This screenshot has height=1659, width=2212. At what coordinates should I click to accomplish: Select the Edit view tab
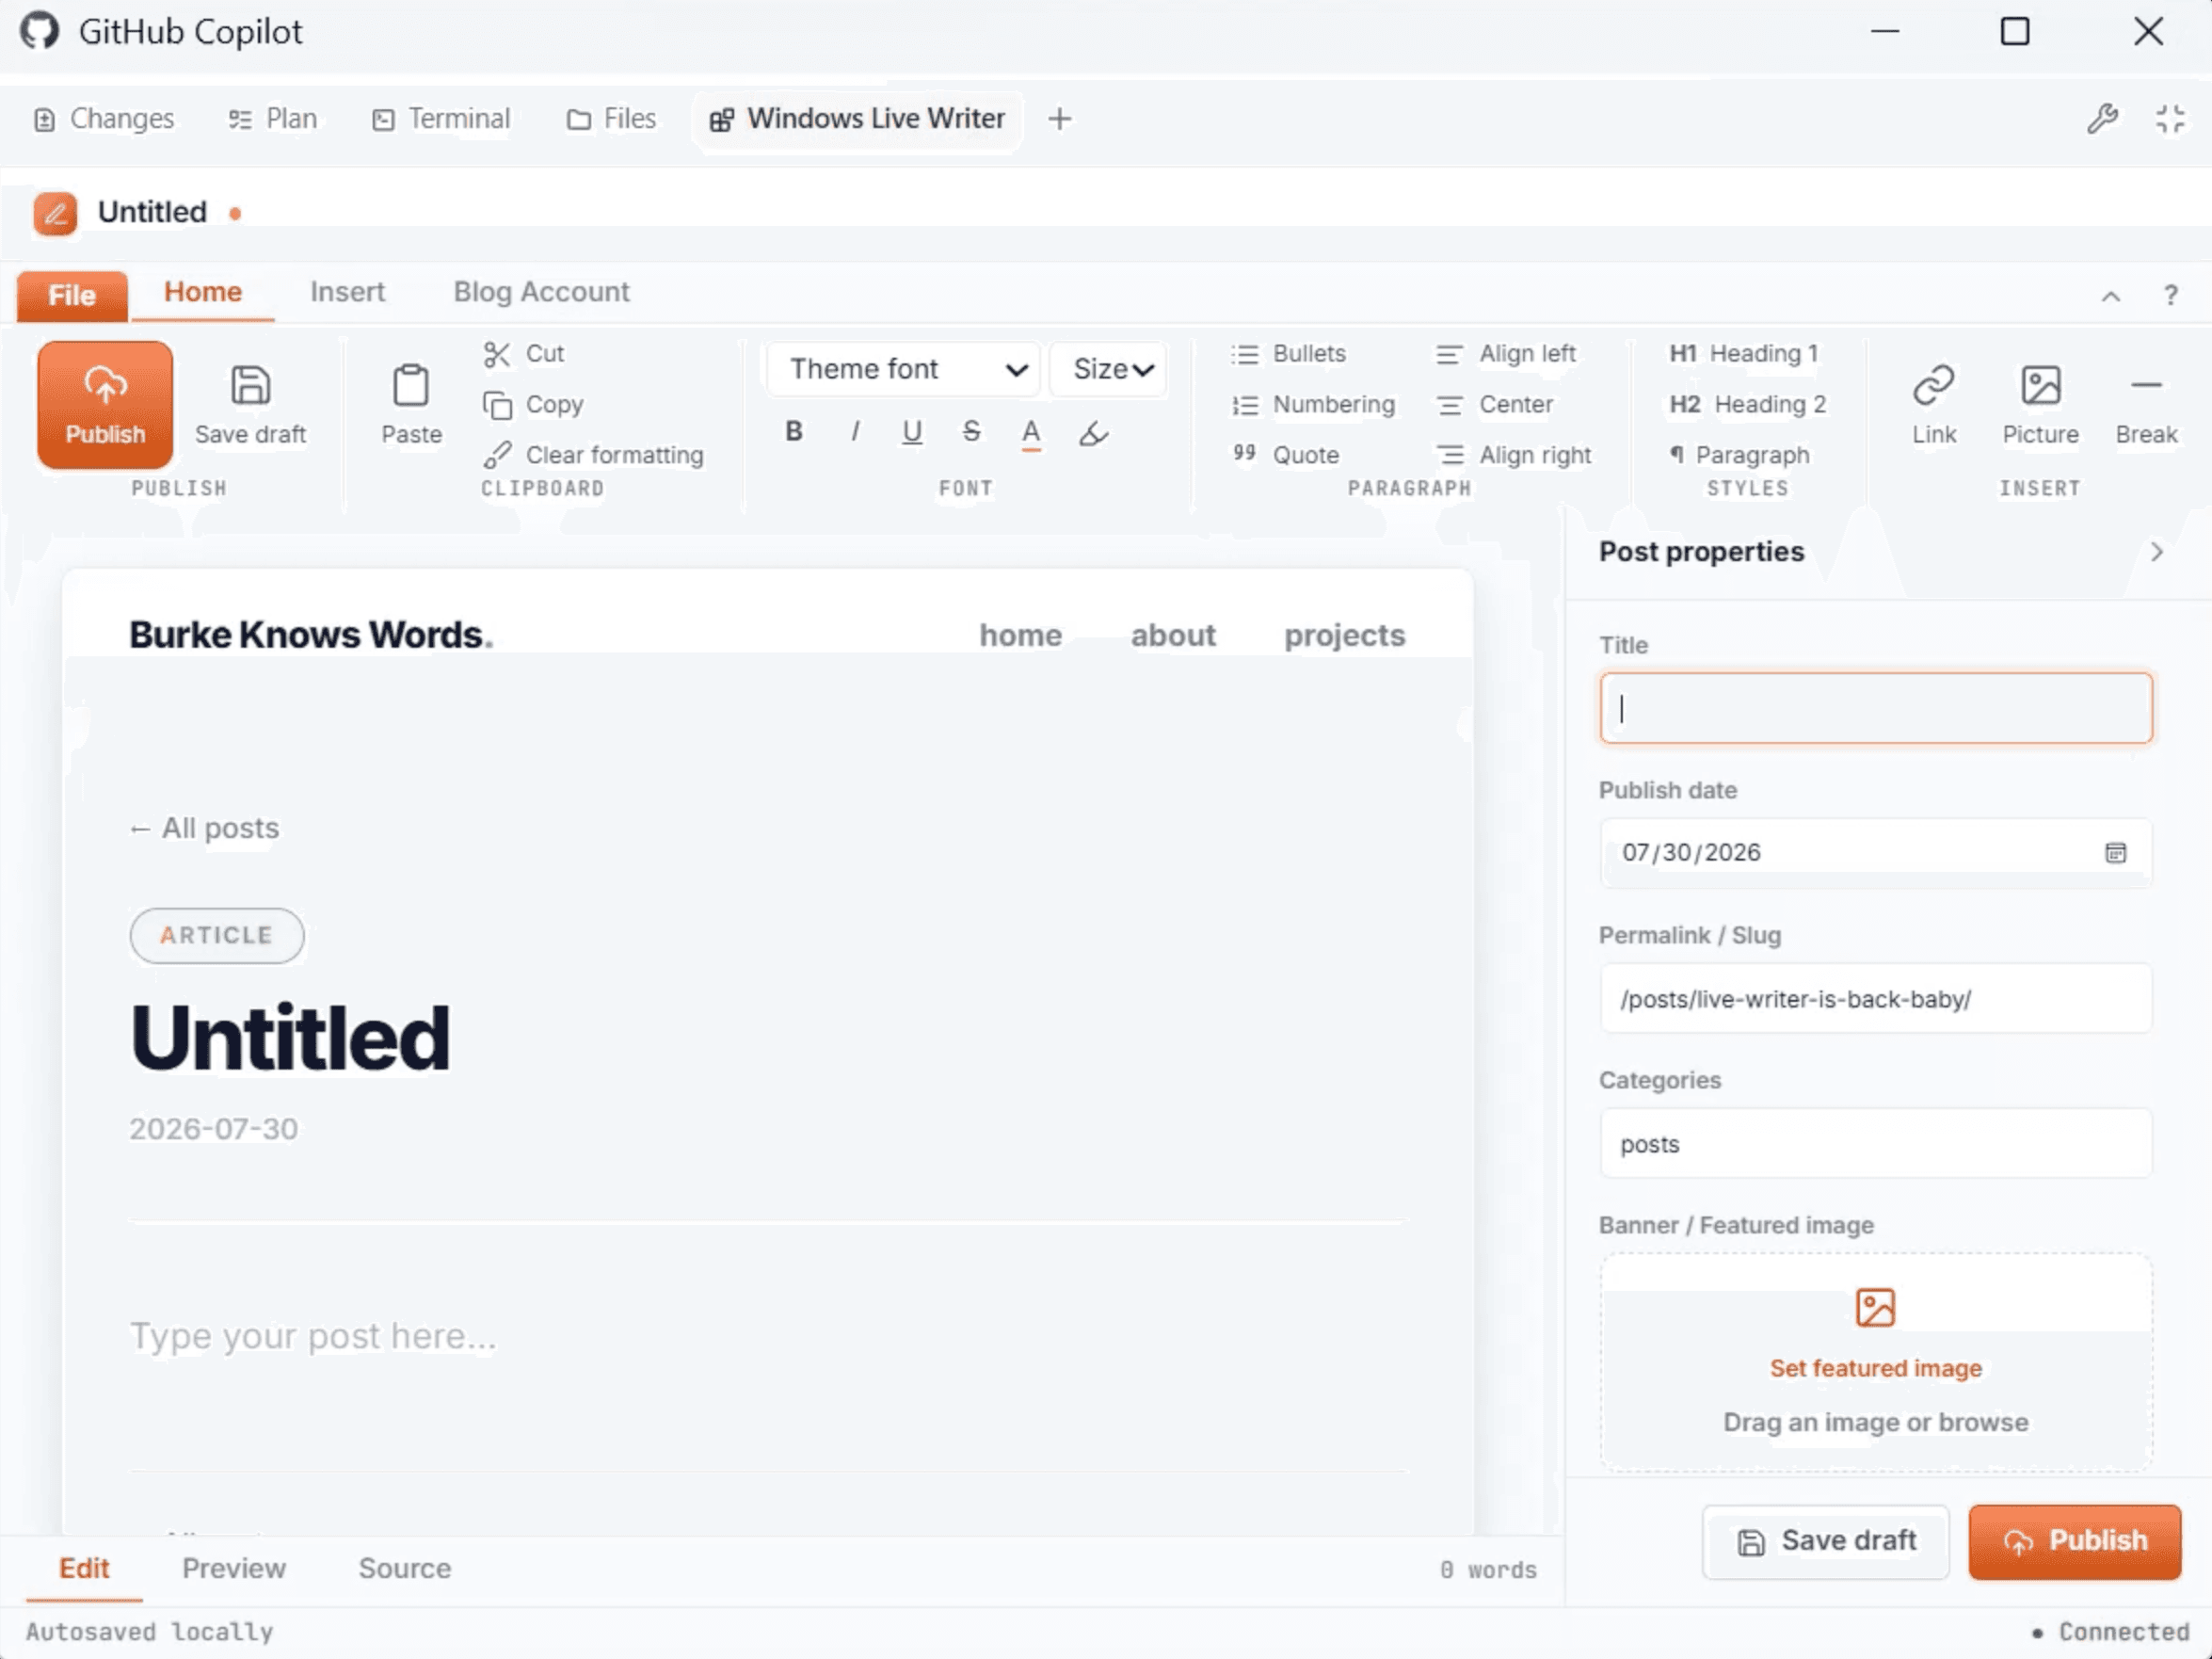point(84,1568)
